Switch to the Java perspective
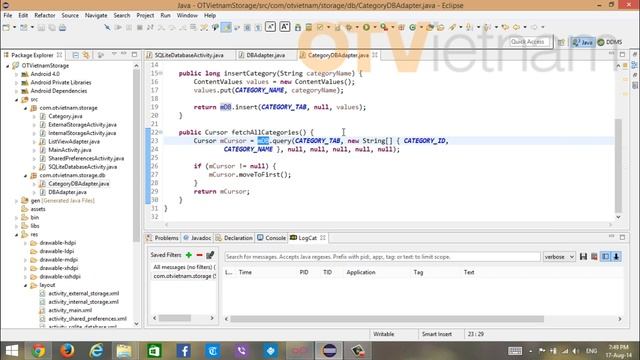 click(x=583, y=42)
